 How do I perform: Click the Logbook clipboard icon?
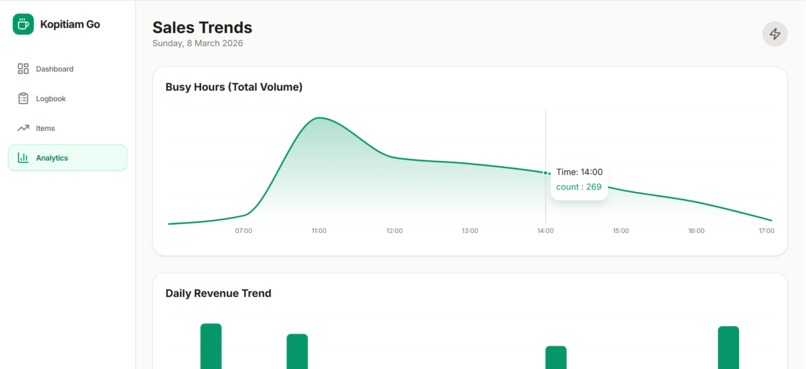pyautogui.click(x=23, y=99)
